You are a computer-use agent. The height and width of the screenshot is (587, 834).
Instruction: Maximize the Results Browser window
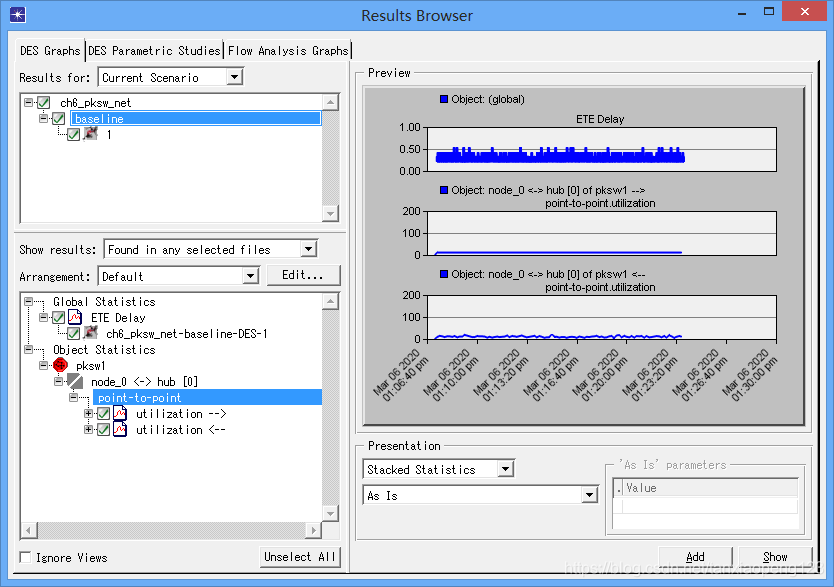tap(769, 12)
